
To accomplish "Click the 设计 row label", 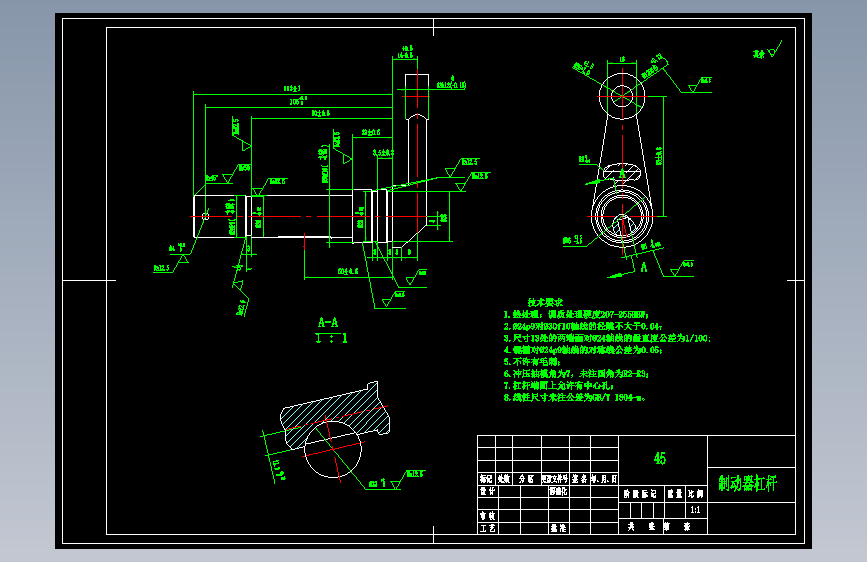I will [x=488, y=491].
